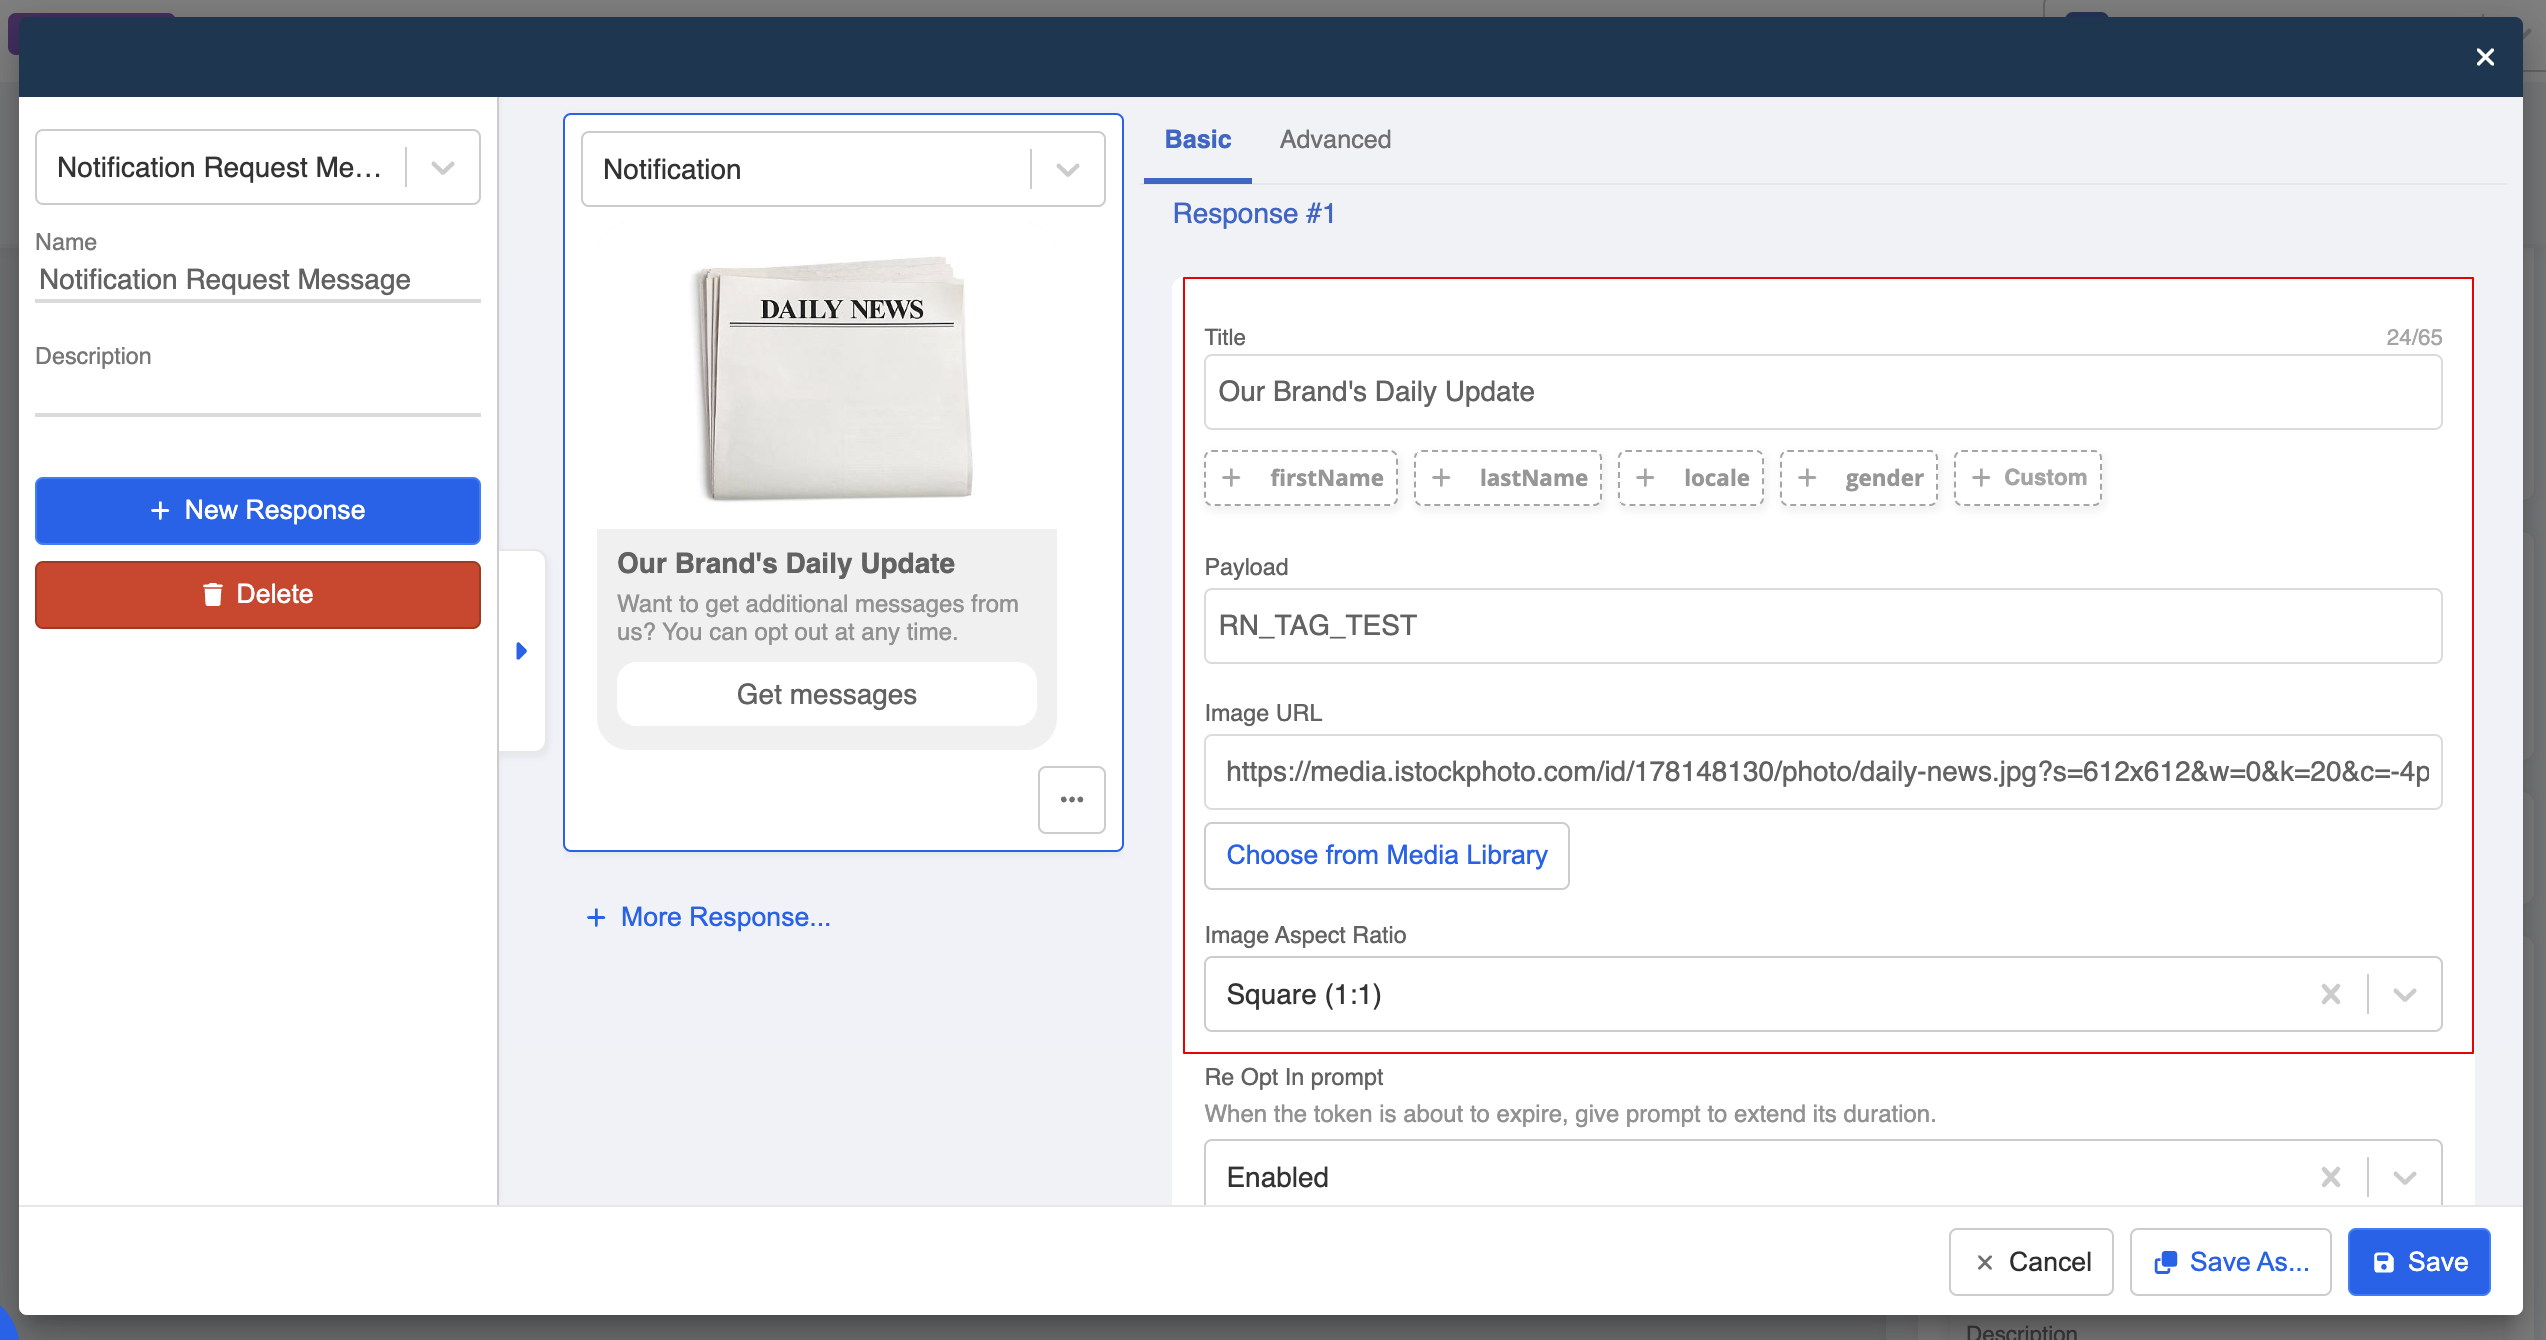Clear the Enabled Re Opt In value
Screen dimensions: 2546x1340
(x=2330, y=1177)
